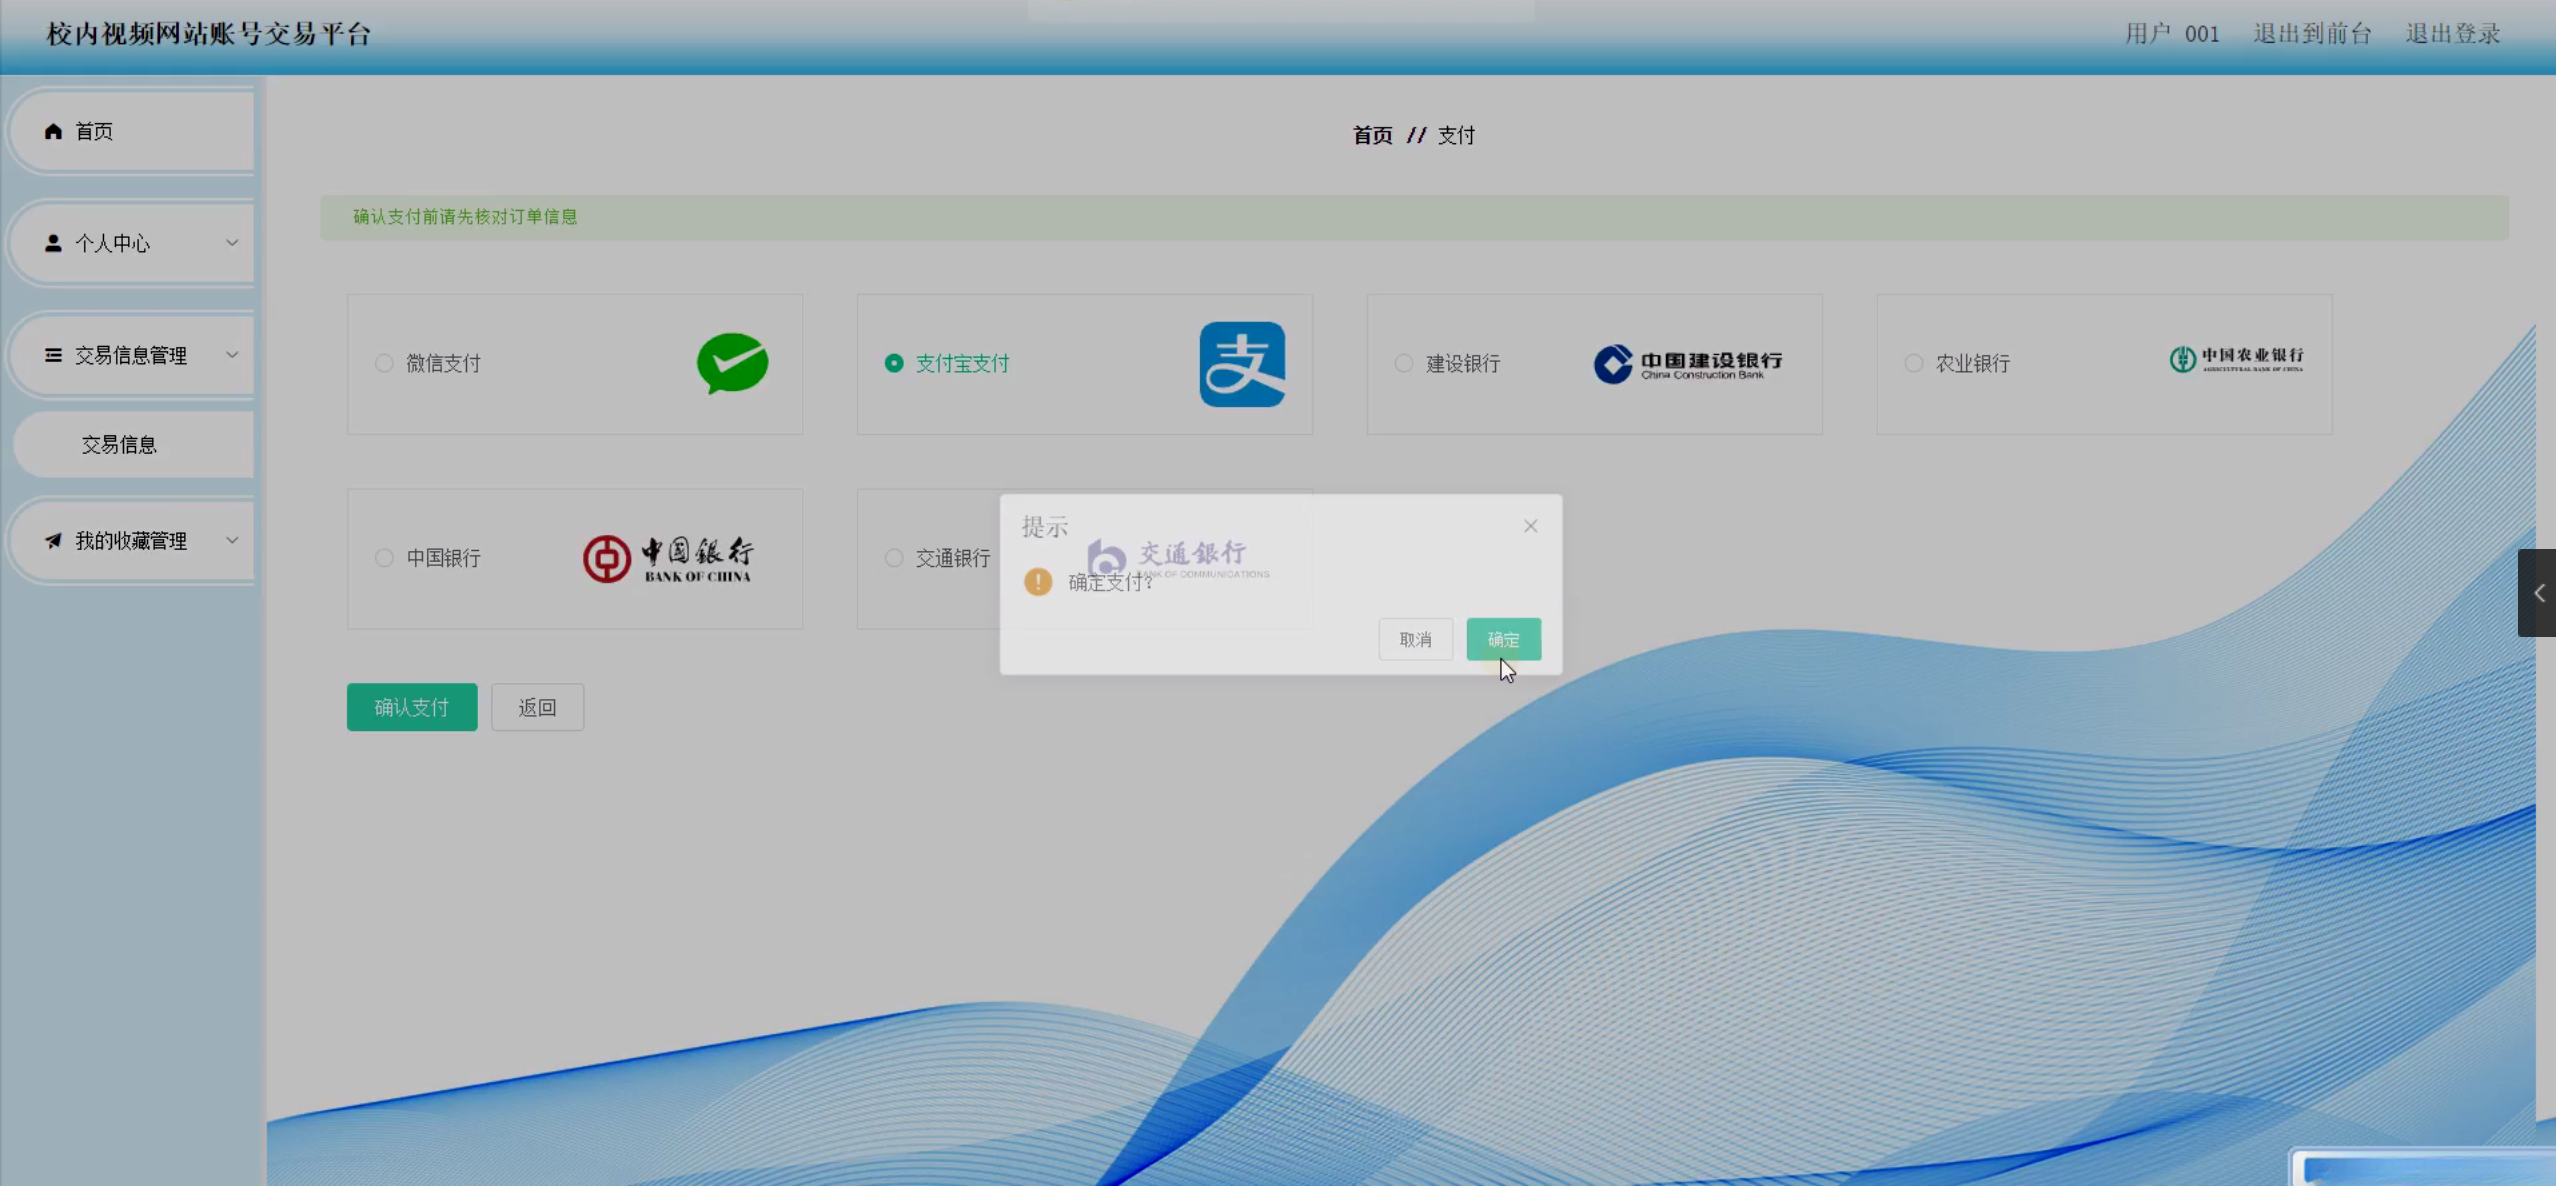The height and width of the screenshot is (1186, 2556).
Task: Open the 交易信息 submenu item
Action: click(x=119, y=445)
